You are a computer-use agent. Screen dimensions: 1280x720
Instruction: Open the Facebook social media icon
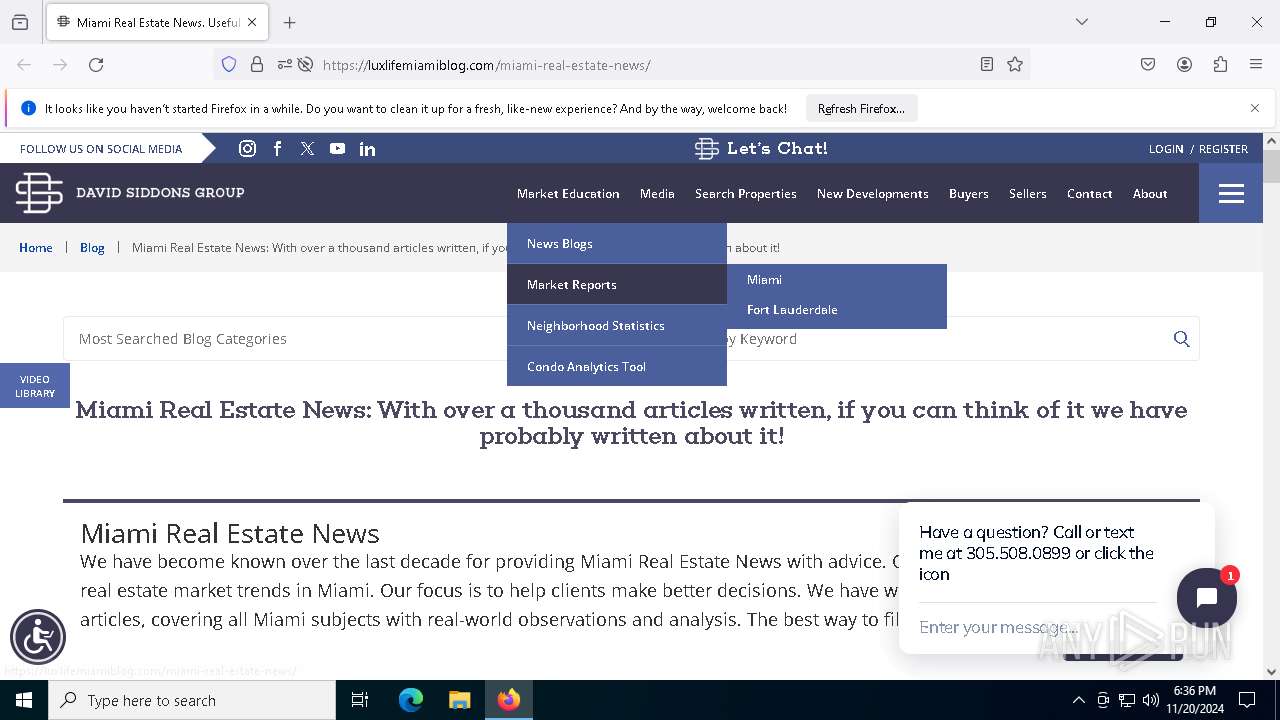point(278,148)
